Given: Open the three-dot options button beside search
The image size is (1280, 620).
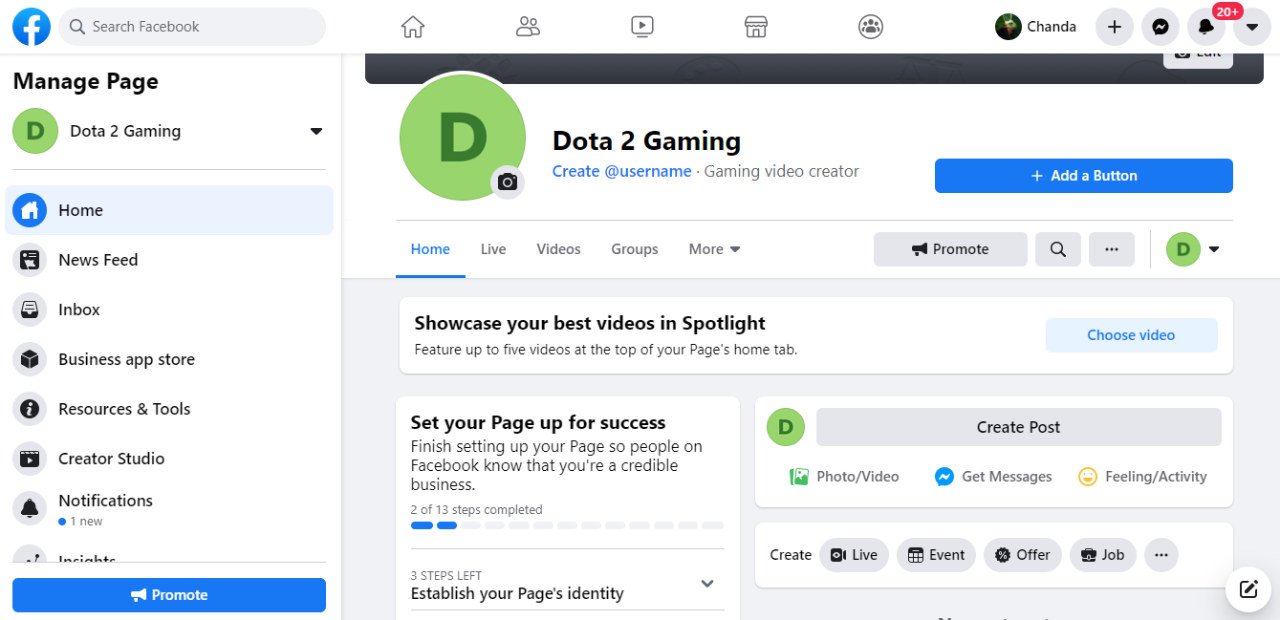Looking at the screenshot, I should (1111, 249).
